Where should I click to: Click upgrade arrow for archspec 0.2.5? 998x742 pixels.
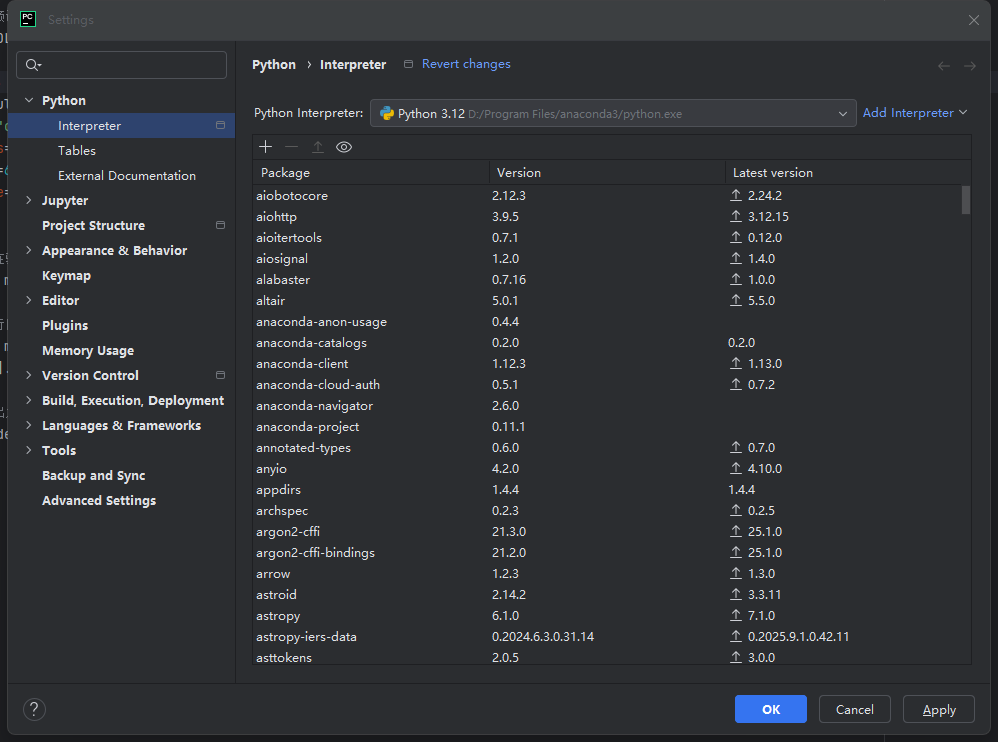[736, 510]
